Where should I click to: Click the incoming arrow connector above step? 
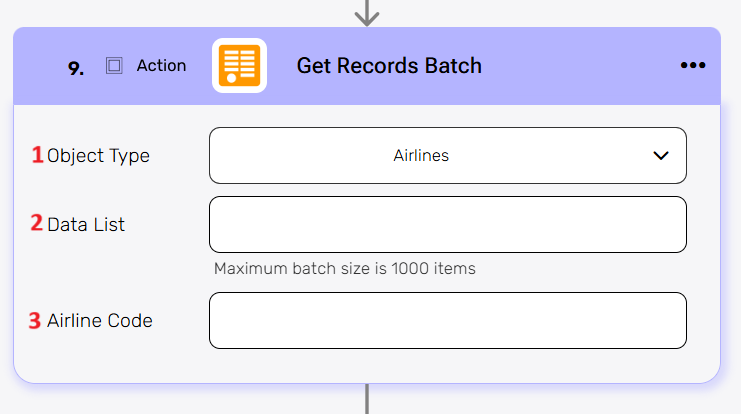(368, 12)
